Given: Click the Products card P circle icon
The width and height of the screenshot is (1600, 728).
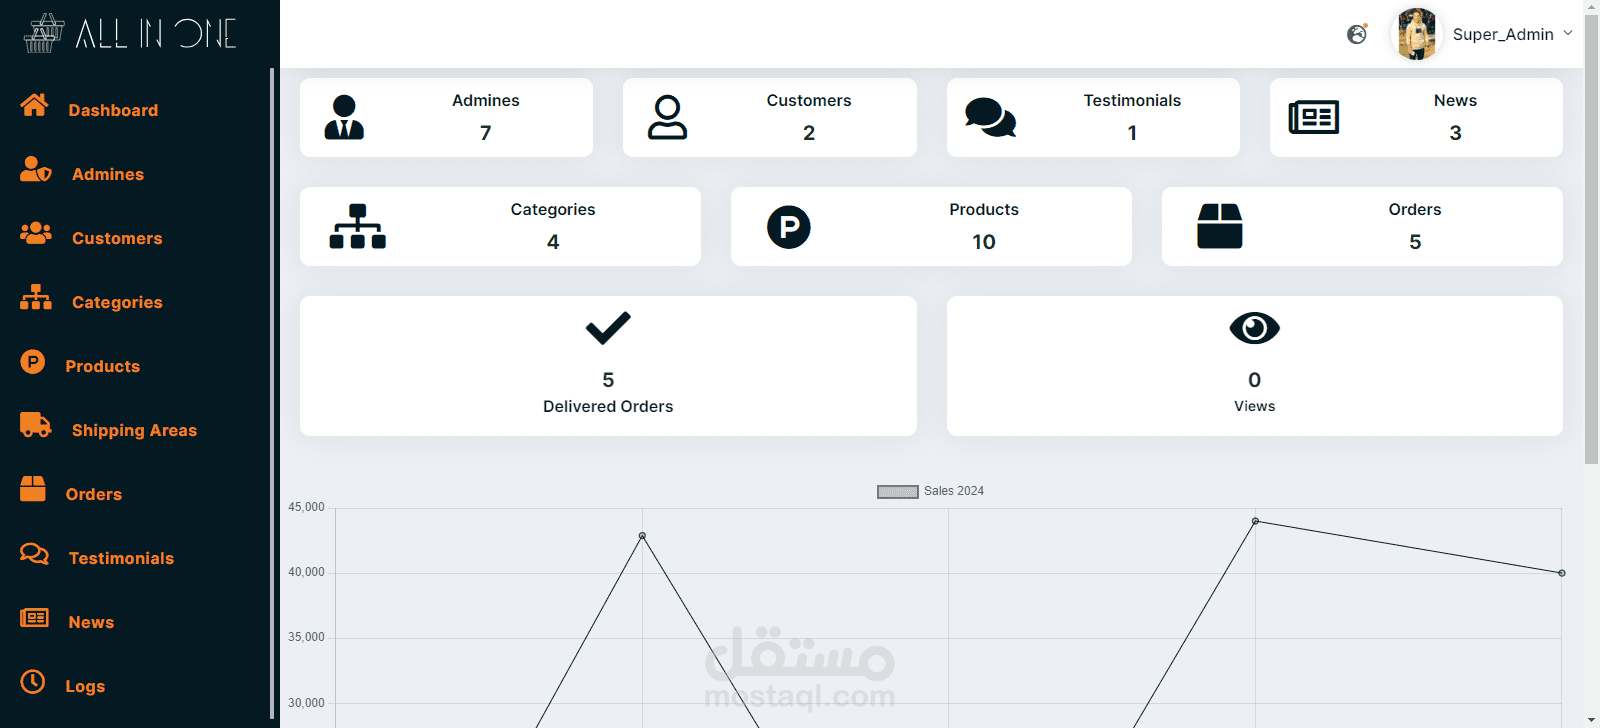Looking at the screenshot, I should coord(789,226).
